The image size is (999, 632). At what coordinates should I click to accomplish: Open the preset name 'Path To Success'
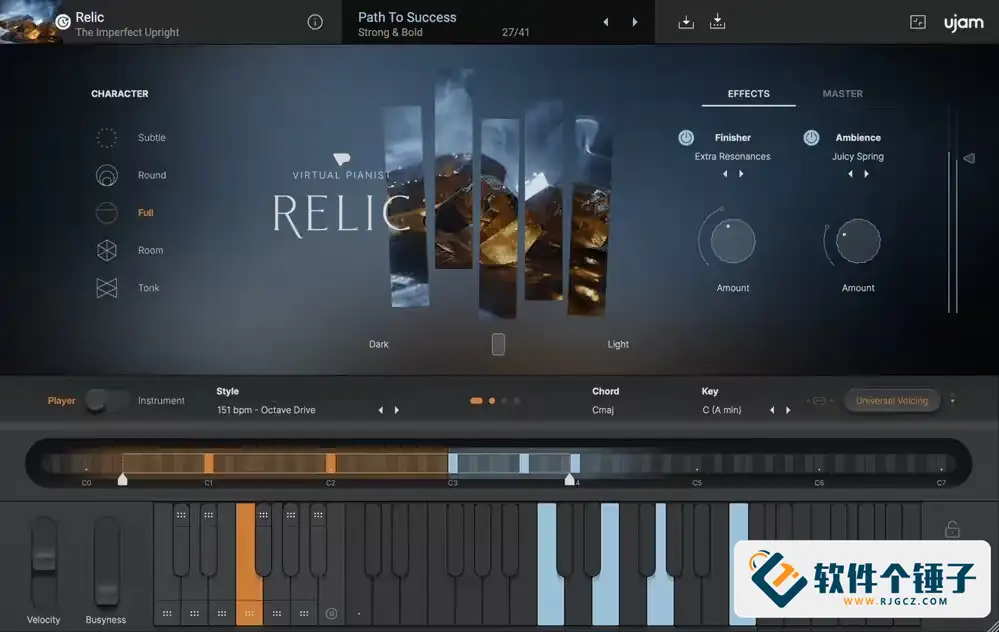407,17
